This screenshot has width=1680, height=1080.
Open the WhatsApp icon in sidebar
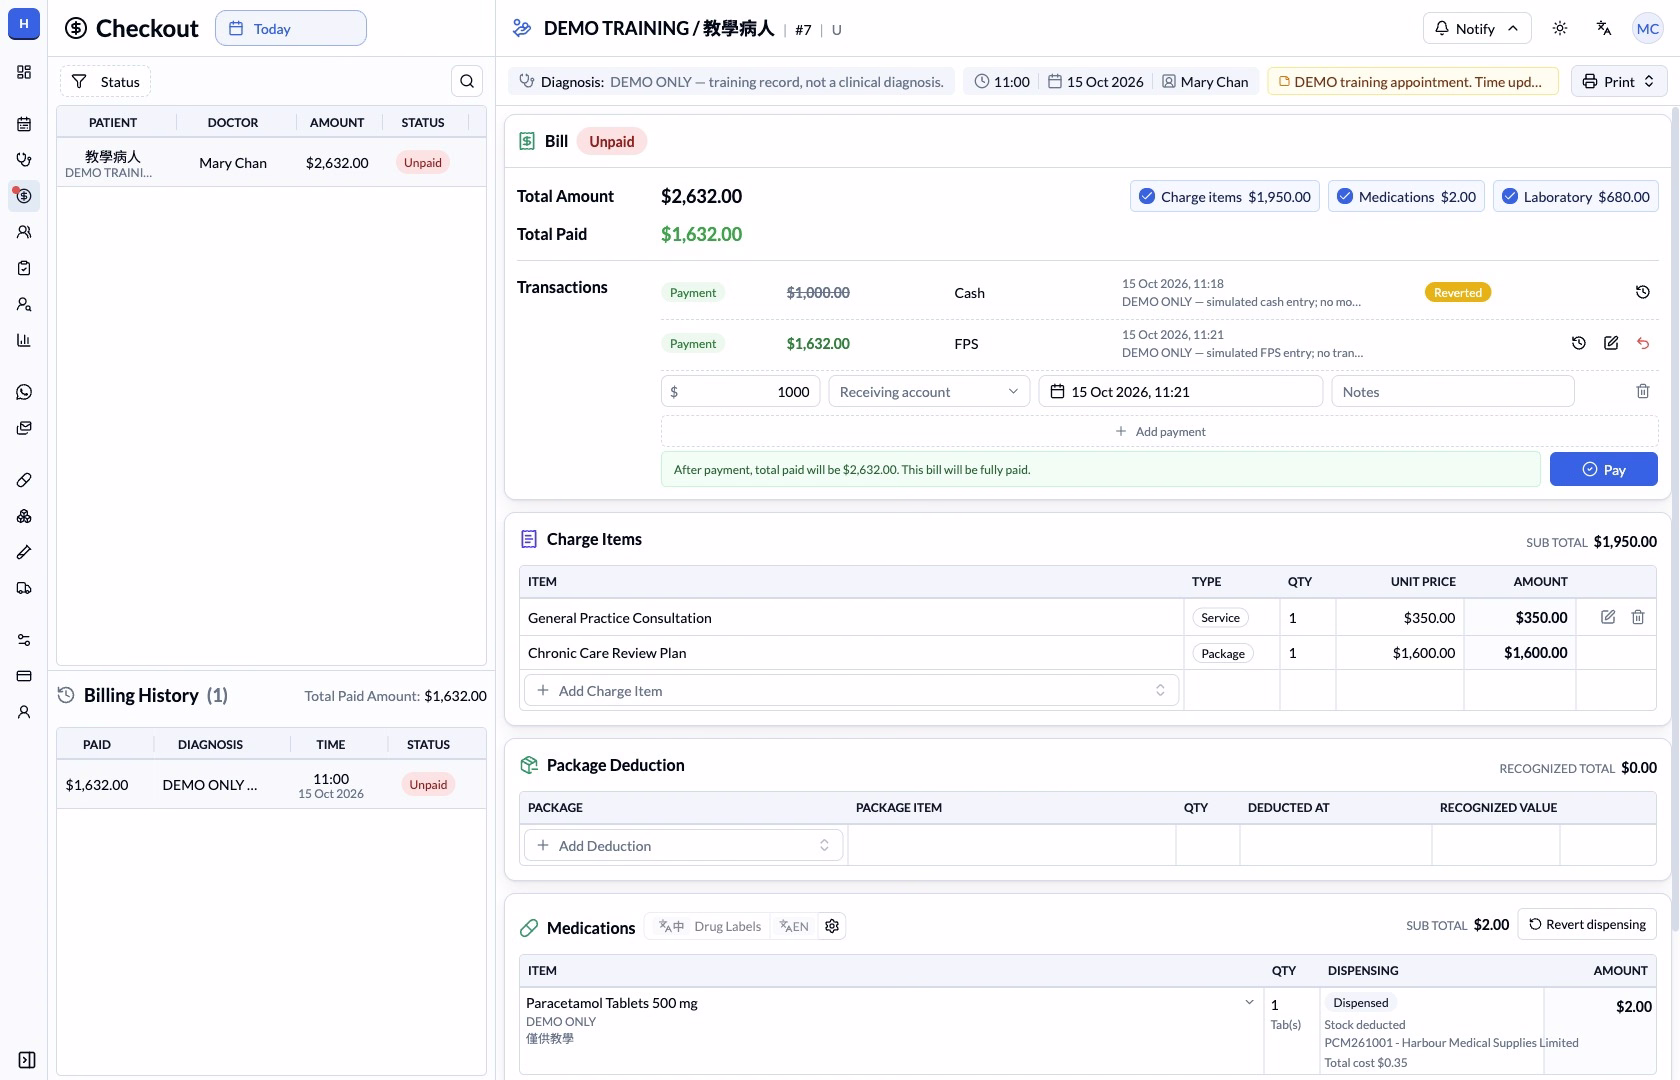(24, 392)
